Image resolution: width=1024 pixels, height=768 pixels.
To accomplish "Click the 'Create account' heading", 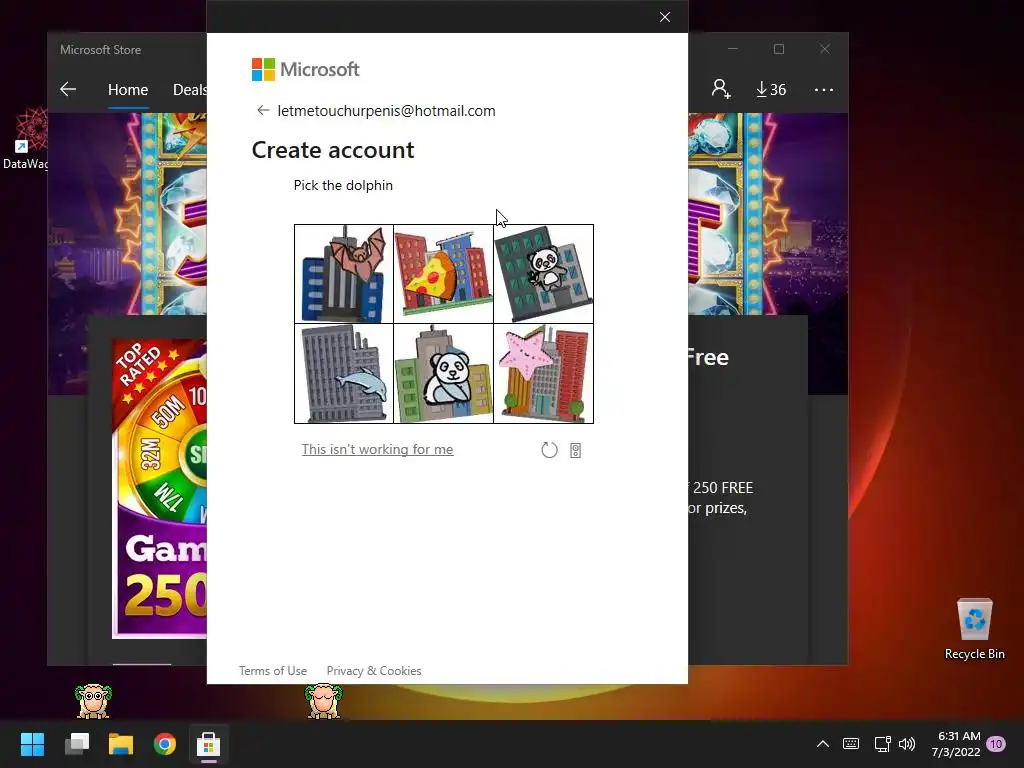I will [x=333, y=150].
